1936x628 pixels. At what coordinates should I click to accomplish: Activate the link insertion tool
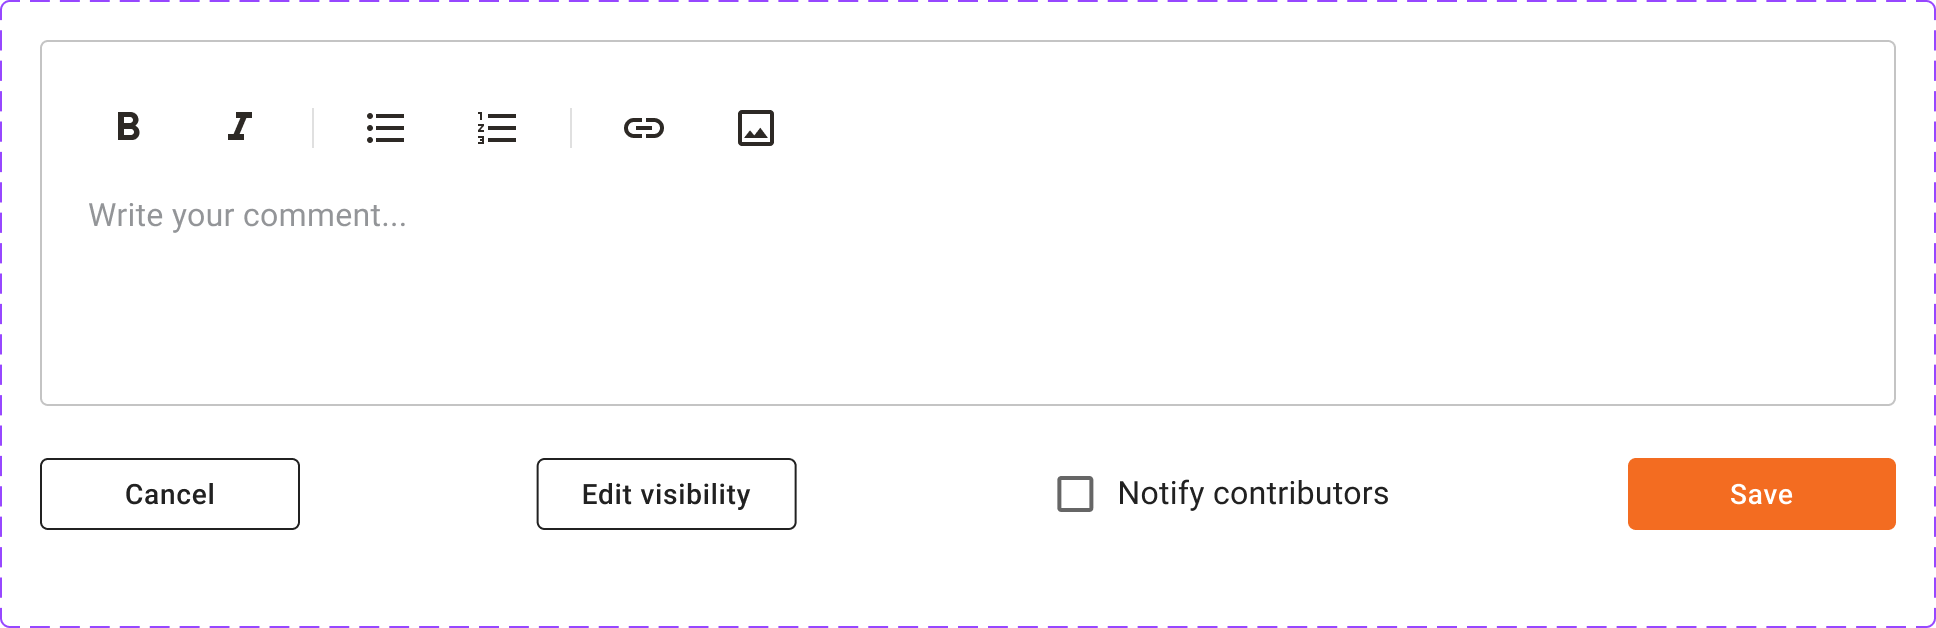coord(644,128)
